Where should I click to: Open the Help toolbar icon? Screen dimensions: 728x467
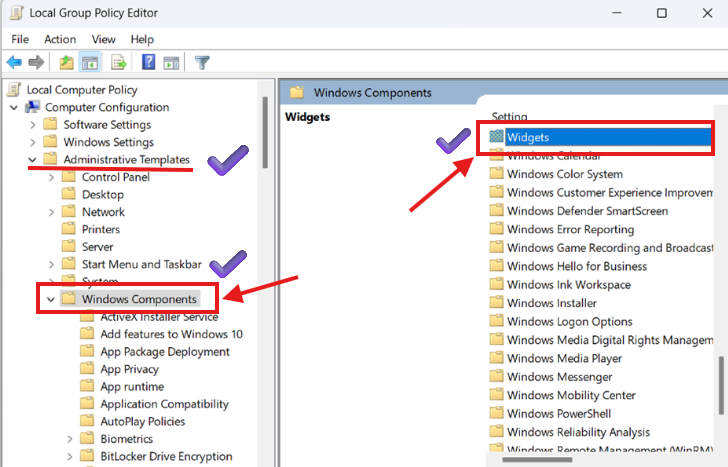click(x=149, y=62)
